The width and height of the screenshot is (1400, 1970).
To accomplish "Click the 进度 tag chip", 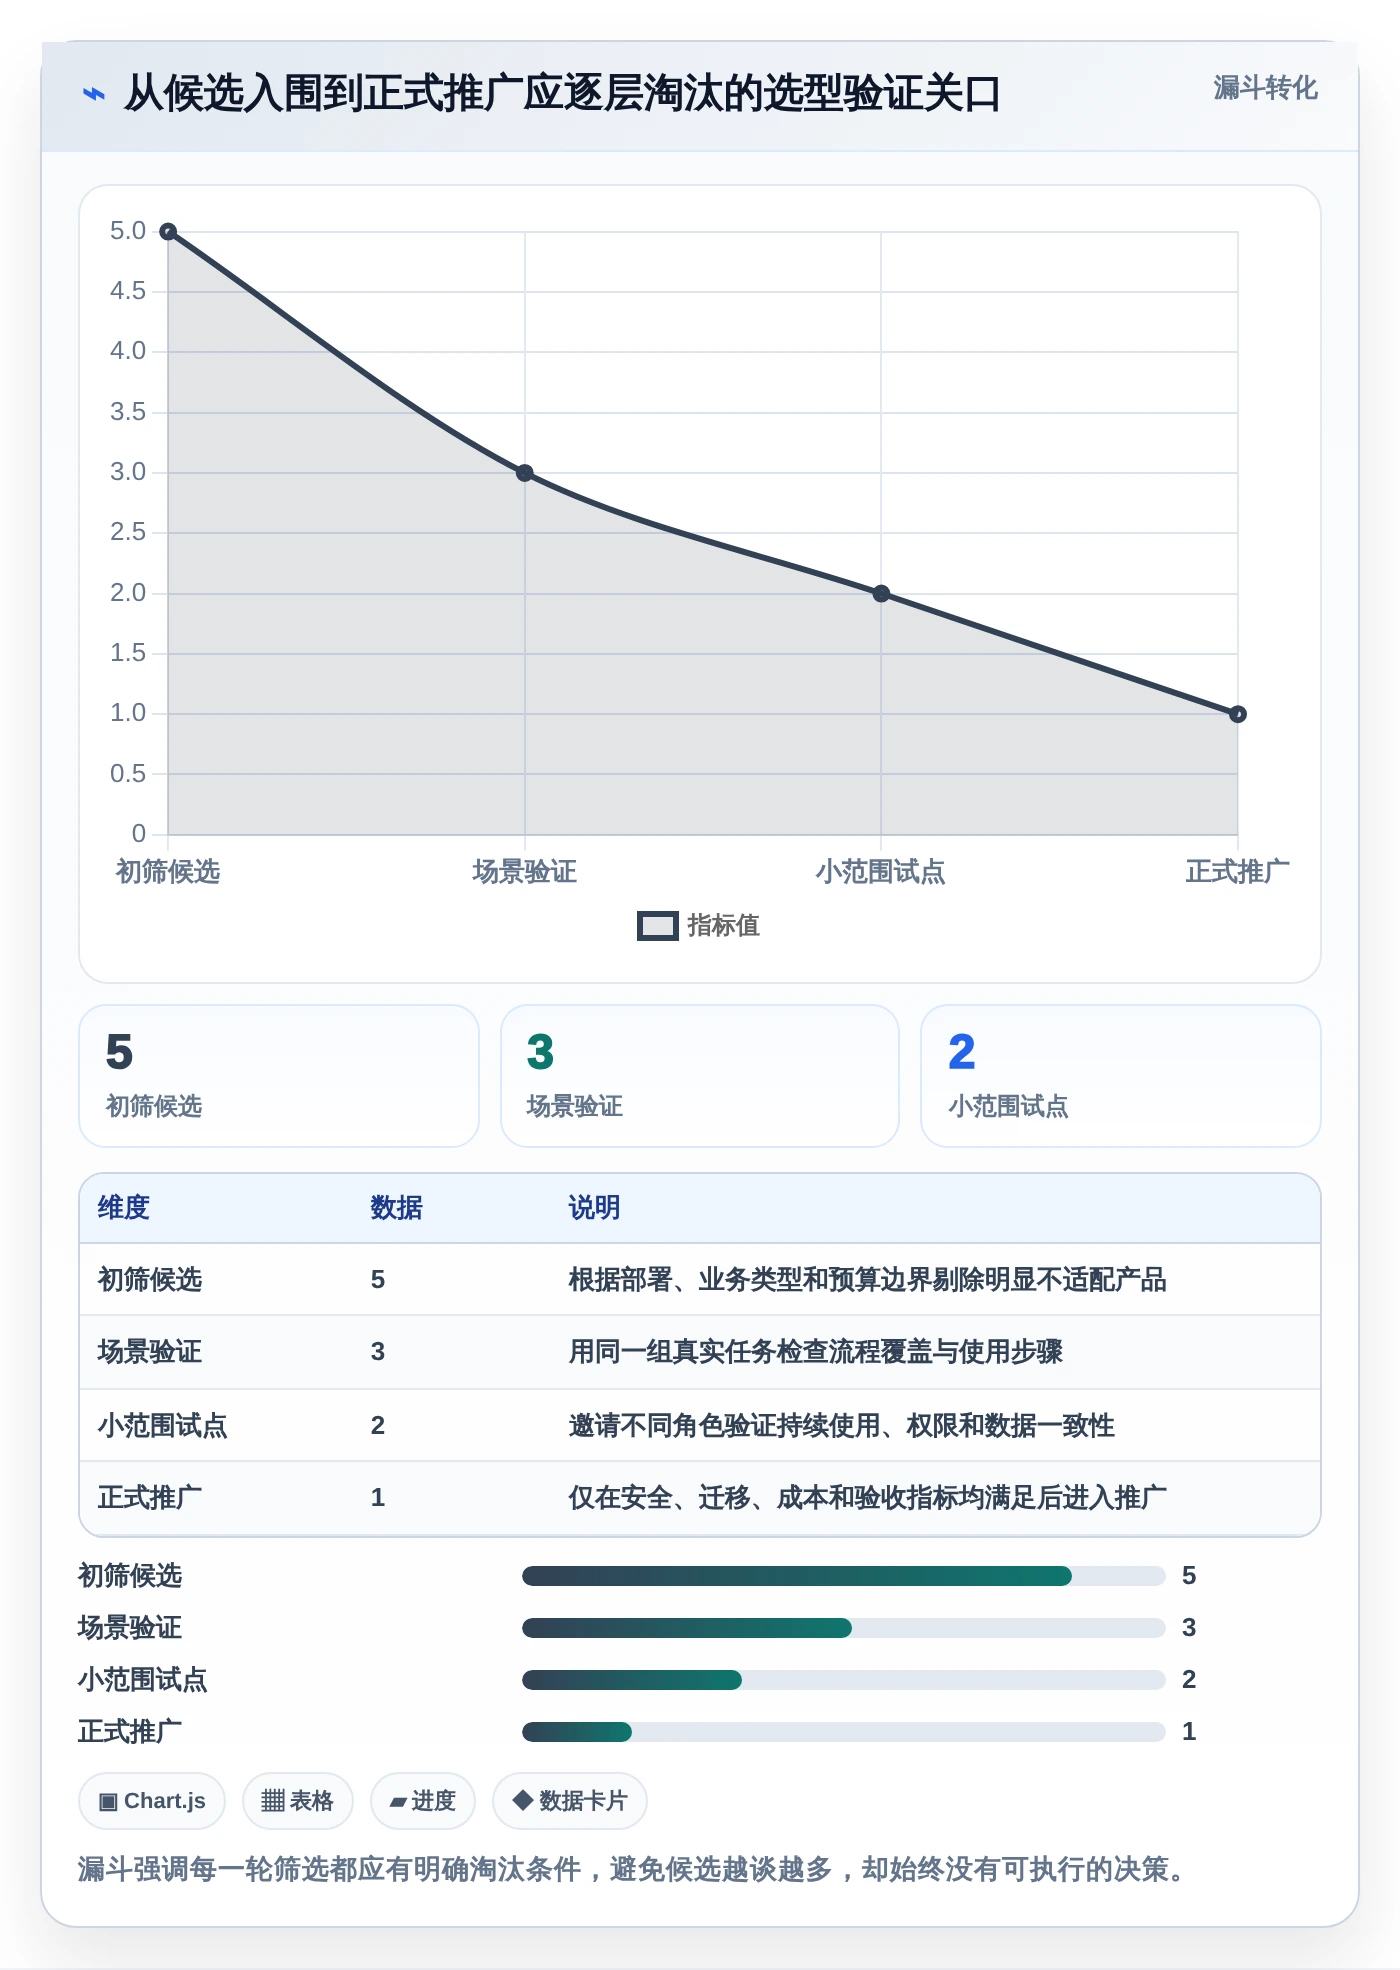I will [x=423, y=1801].
